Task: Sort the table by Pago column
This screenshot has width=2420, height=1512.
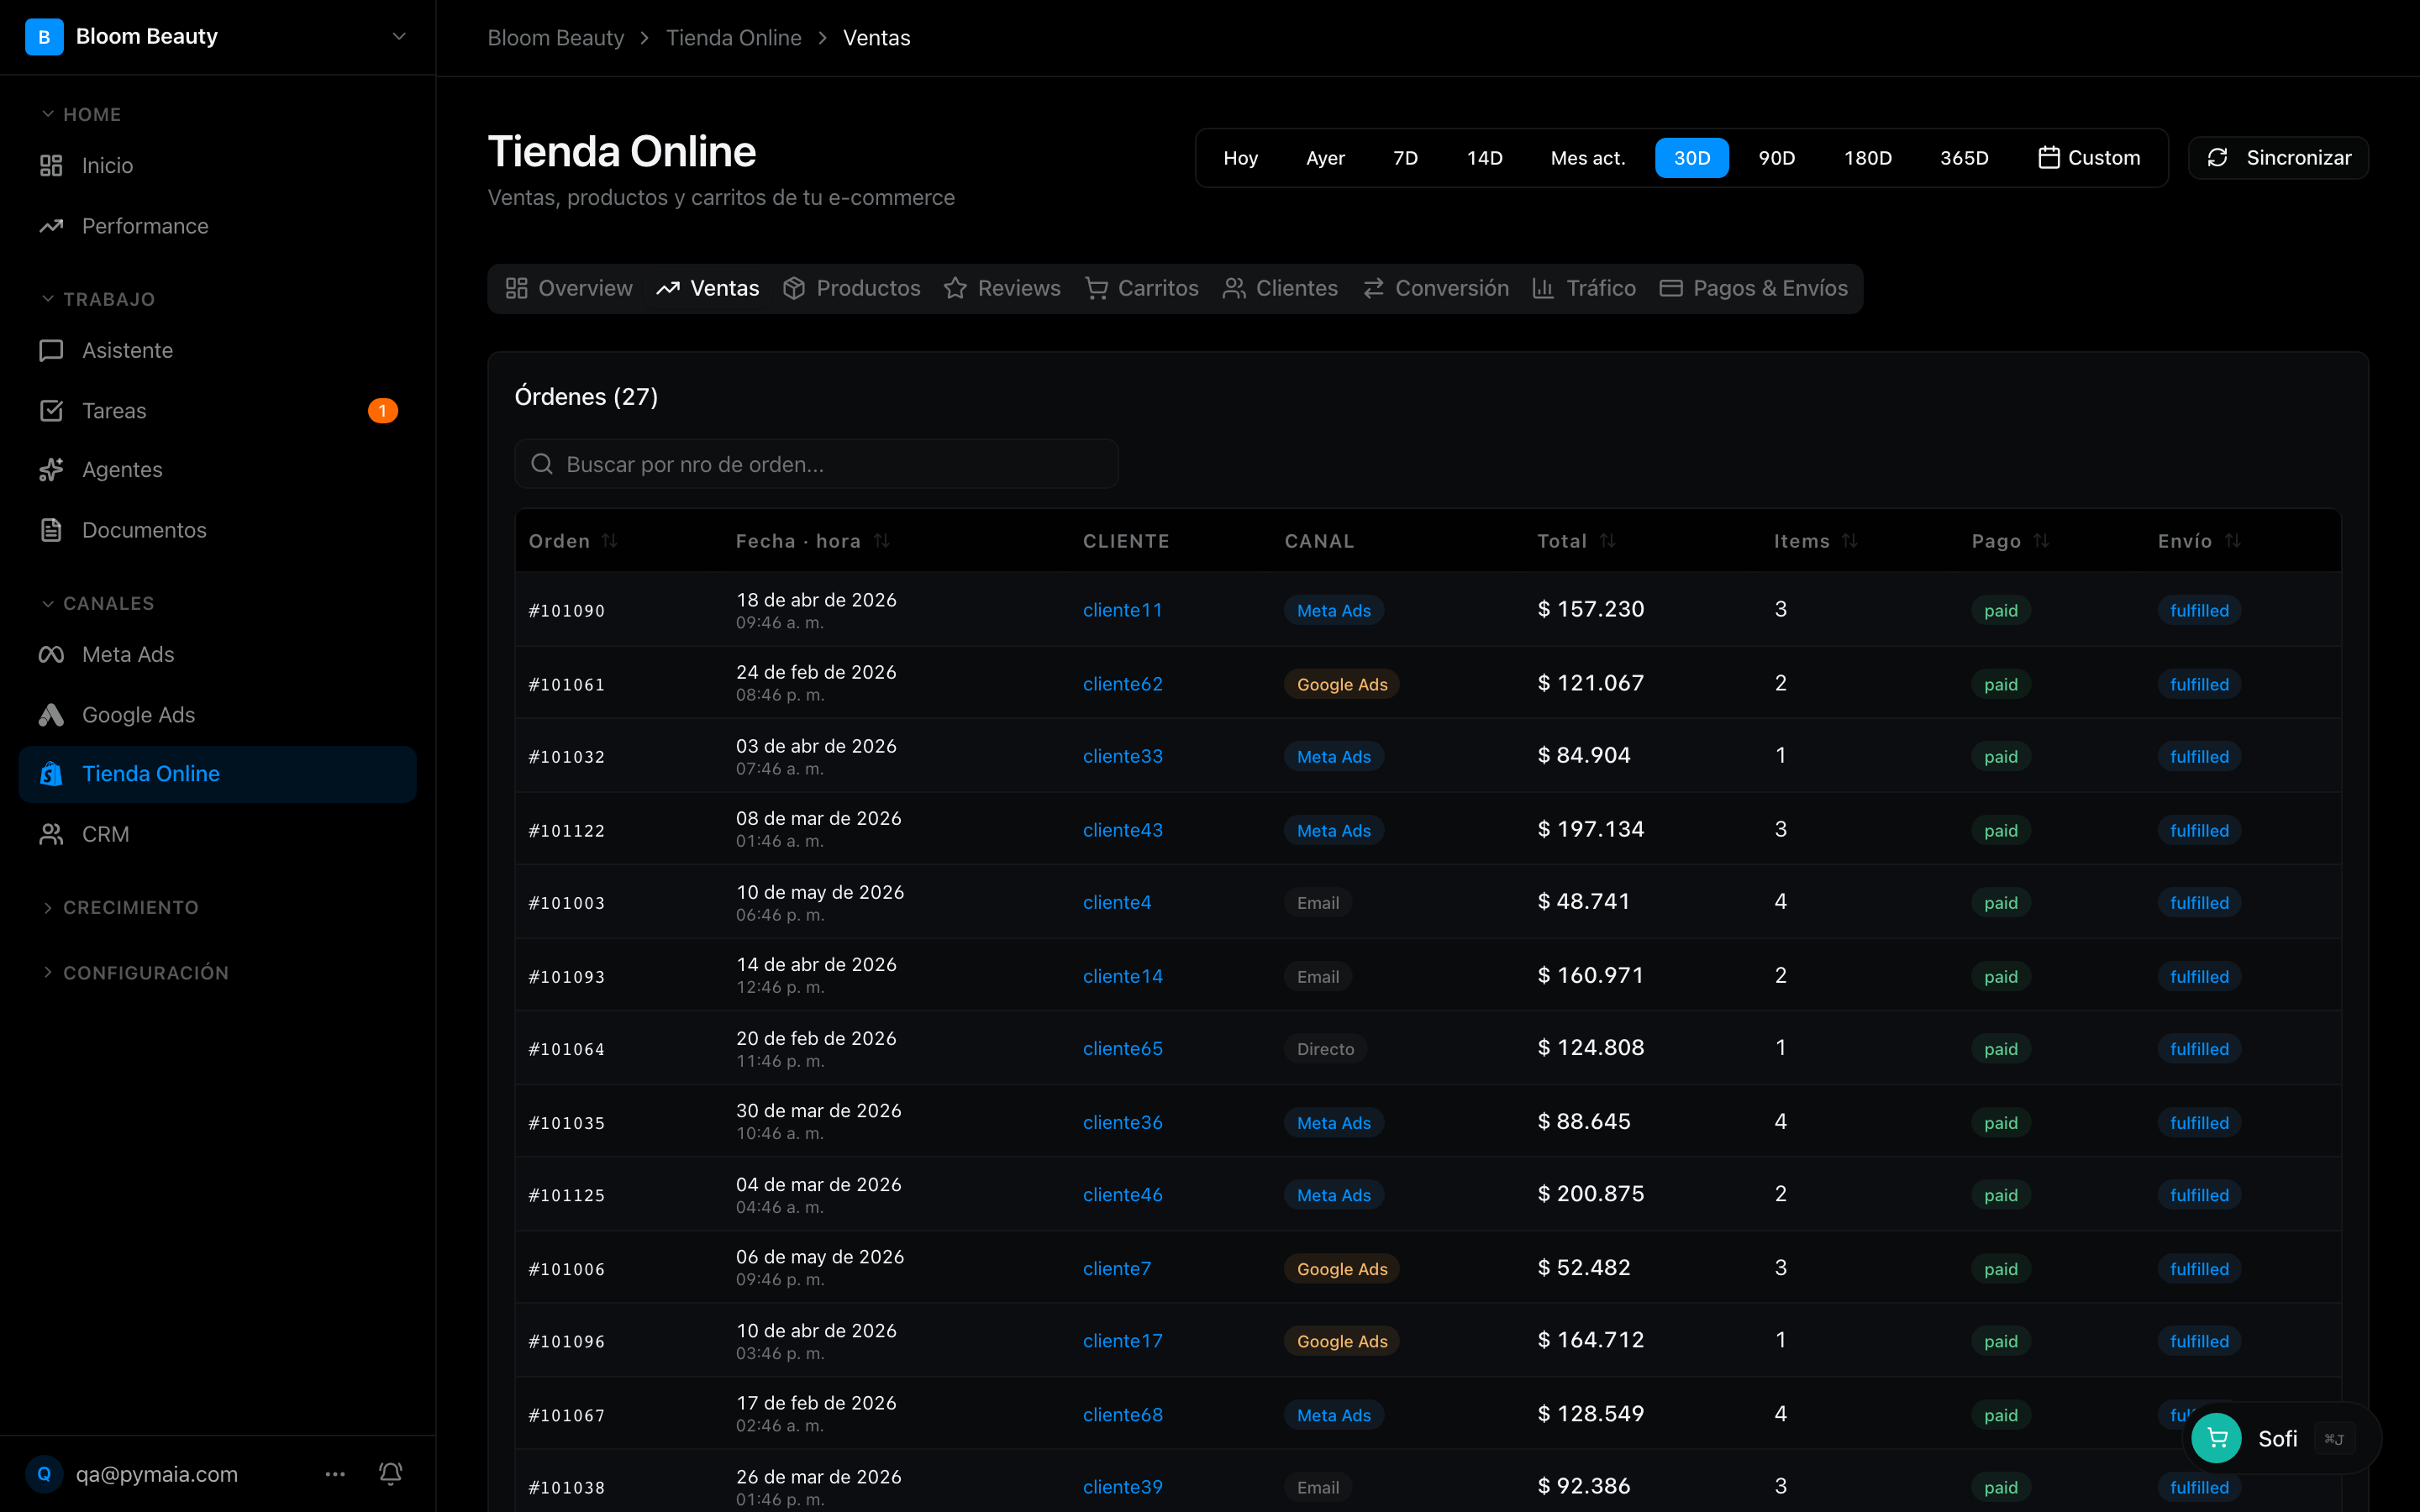Action: [x=2010, y=541]
